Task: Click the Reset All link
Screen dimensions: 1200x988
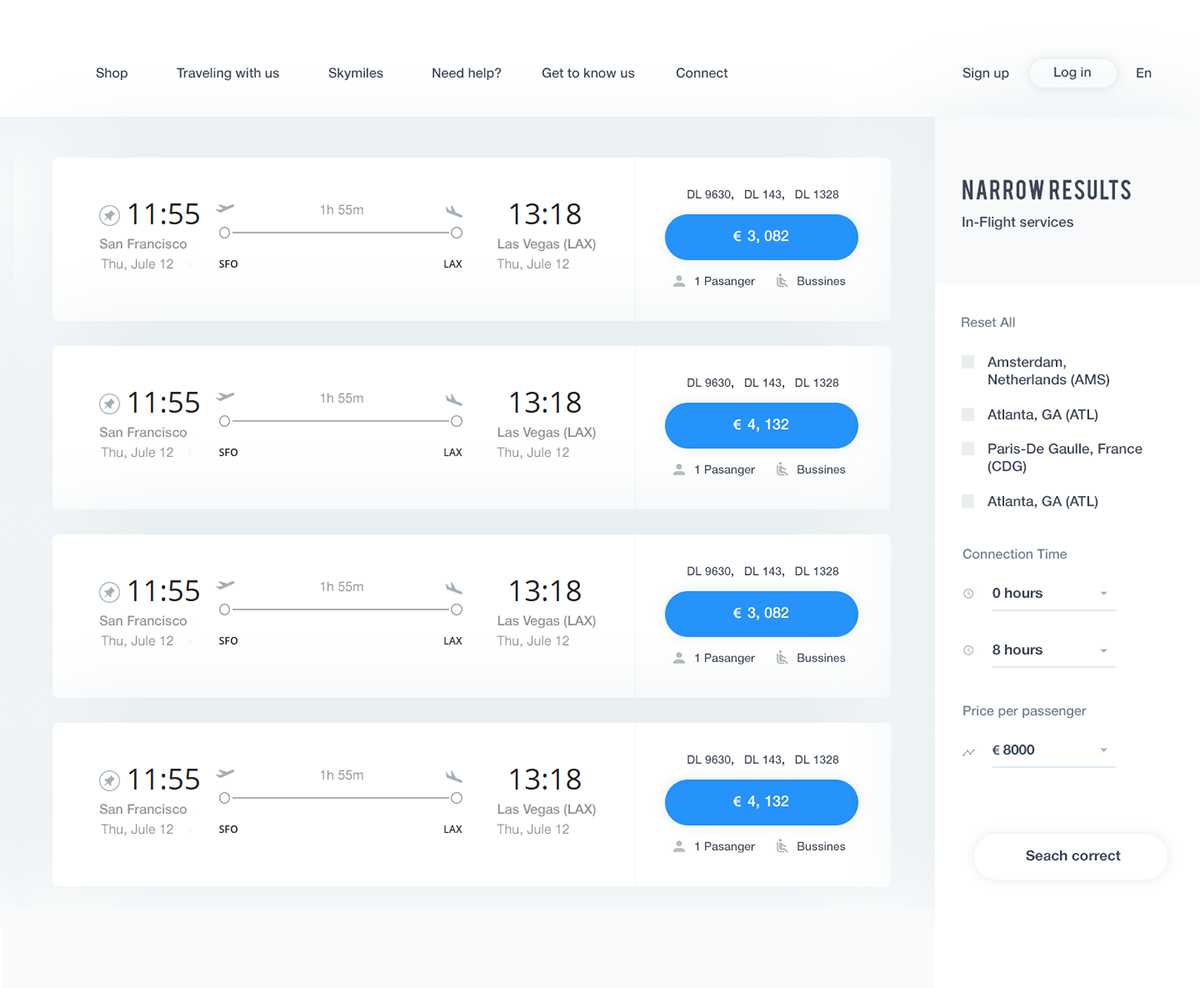Action: (x=988, y=322)
